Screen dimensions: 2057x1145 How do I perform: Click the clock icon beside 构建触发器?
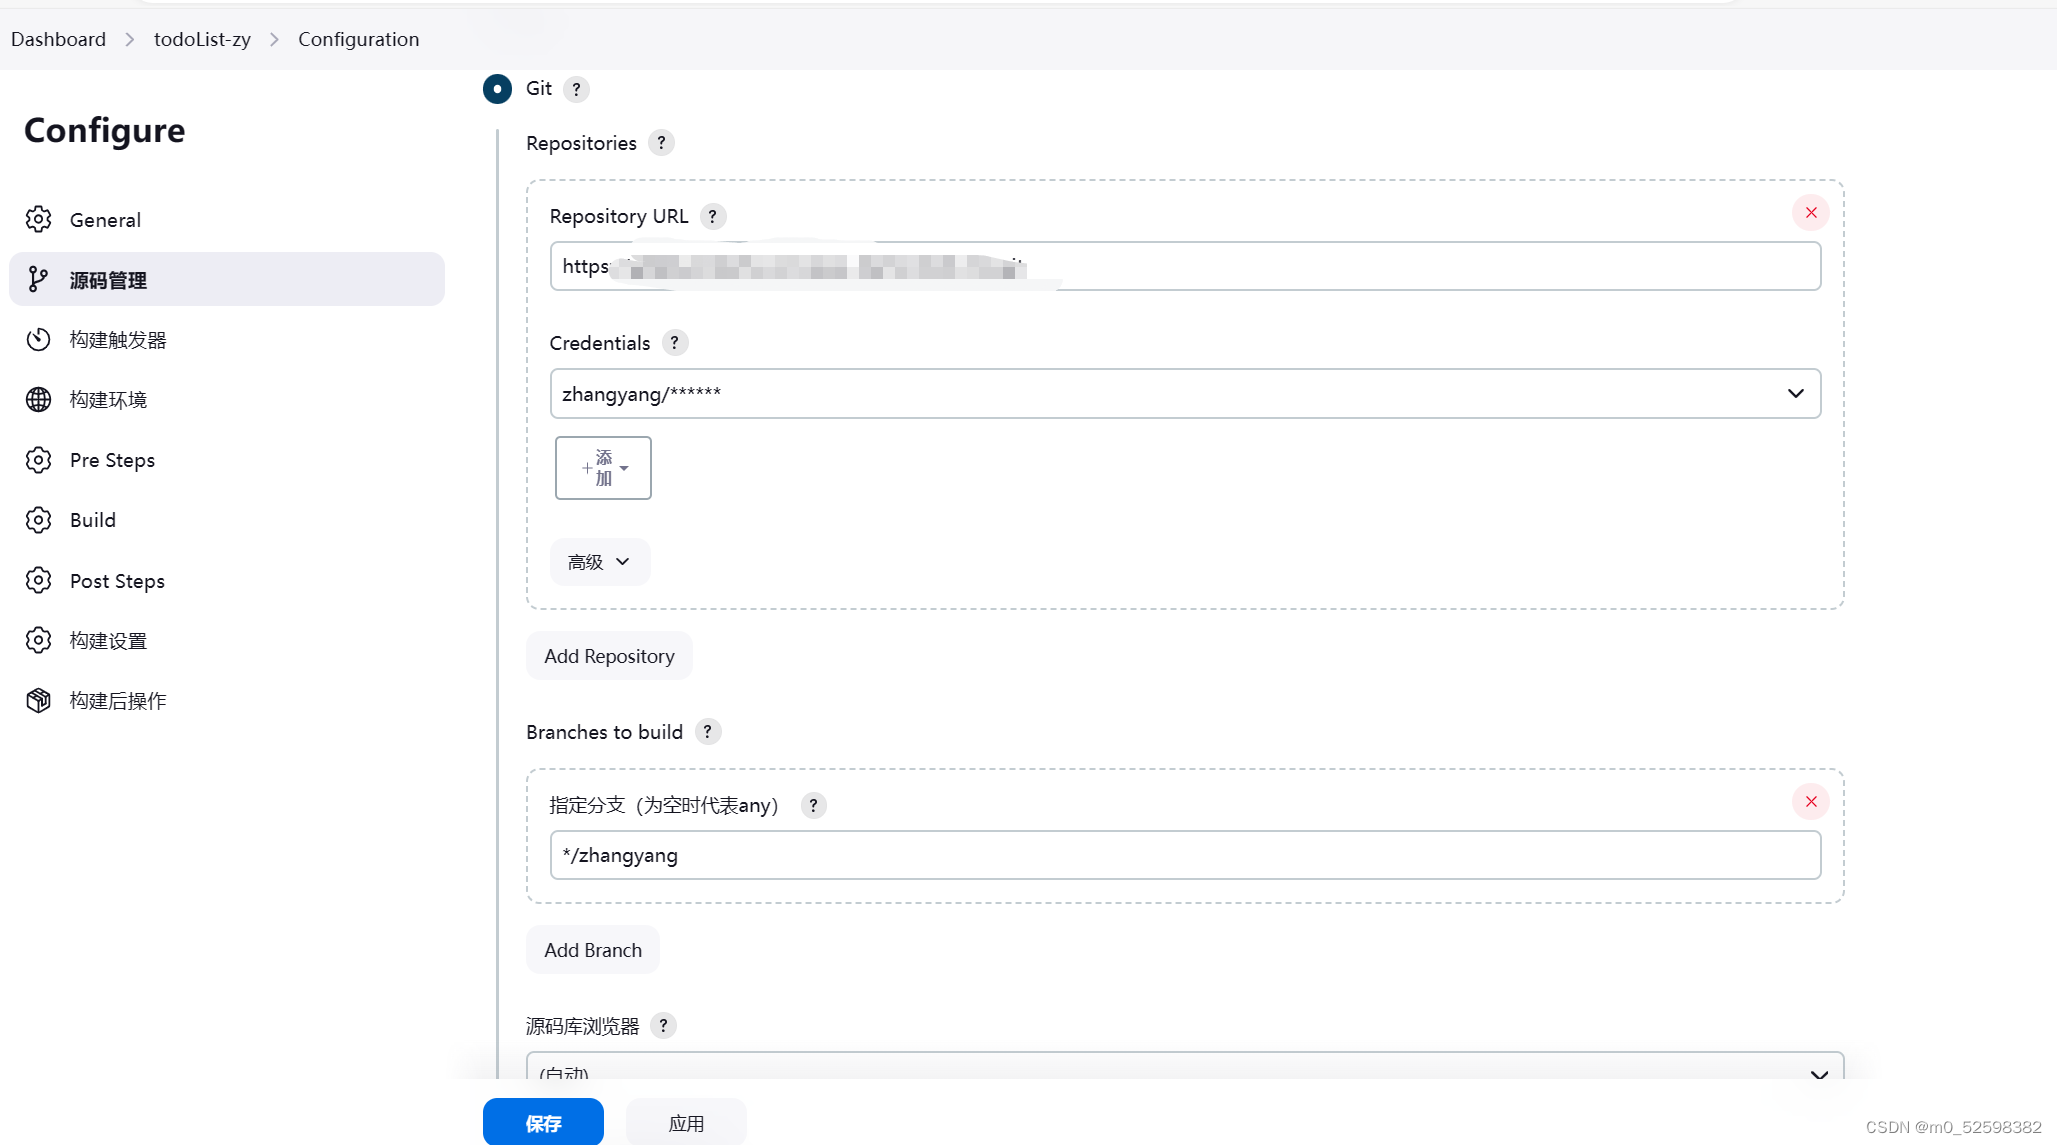38,339
